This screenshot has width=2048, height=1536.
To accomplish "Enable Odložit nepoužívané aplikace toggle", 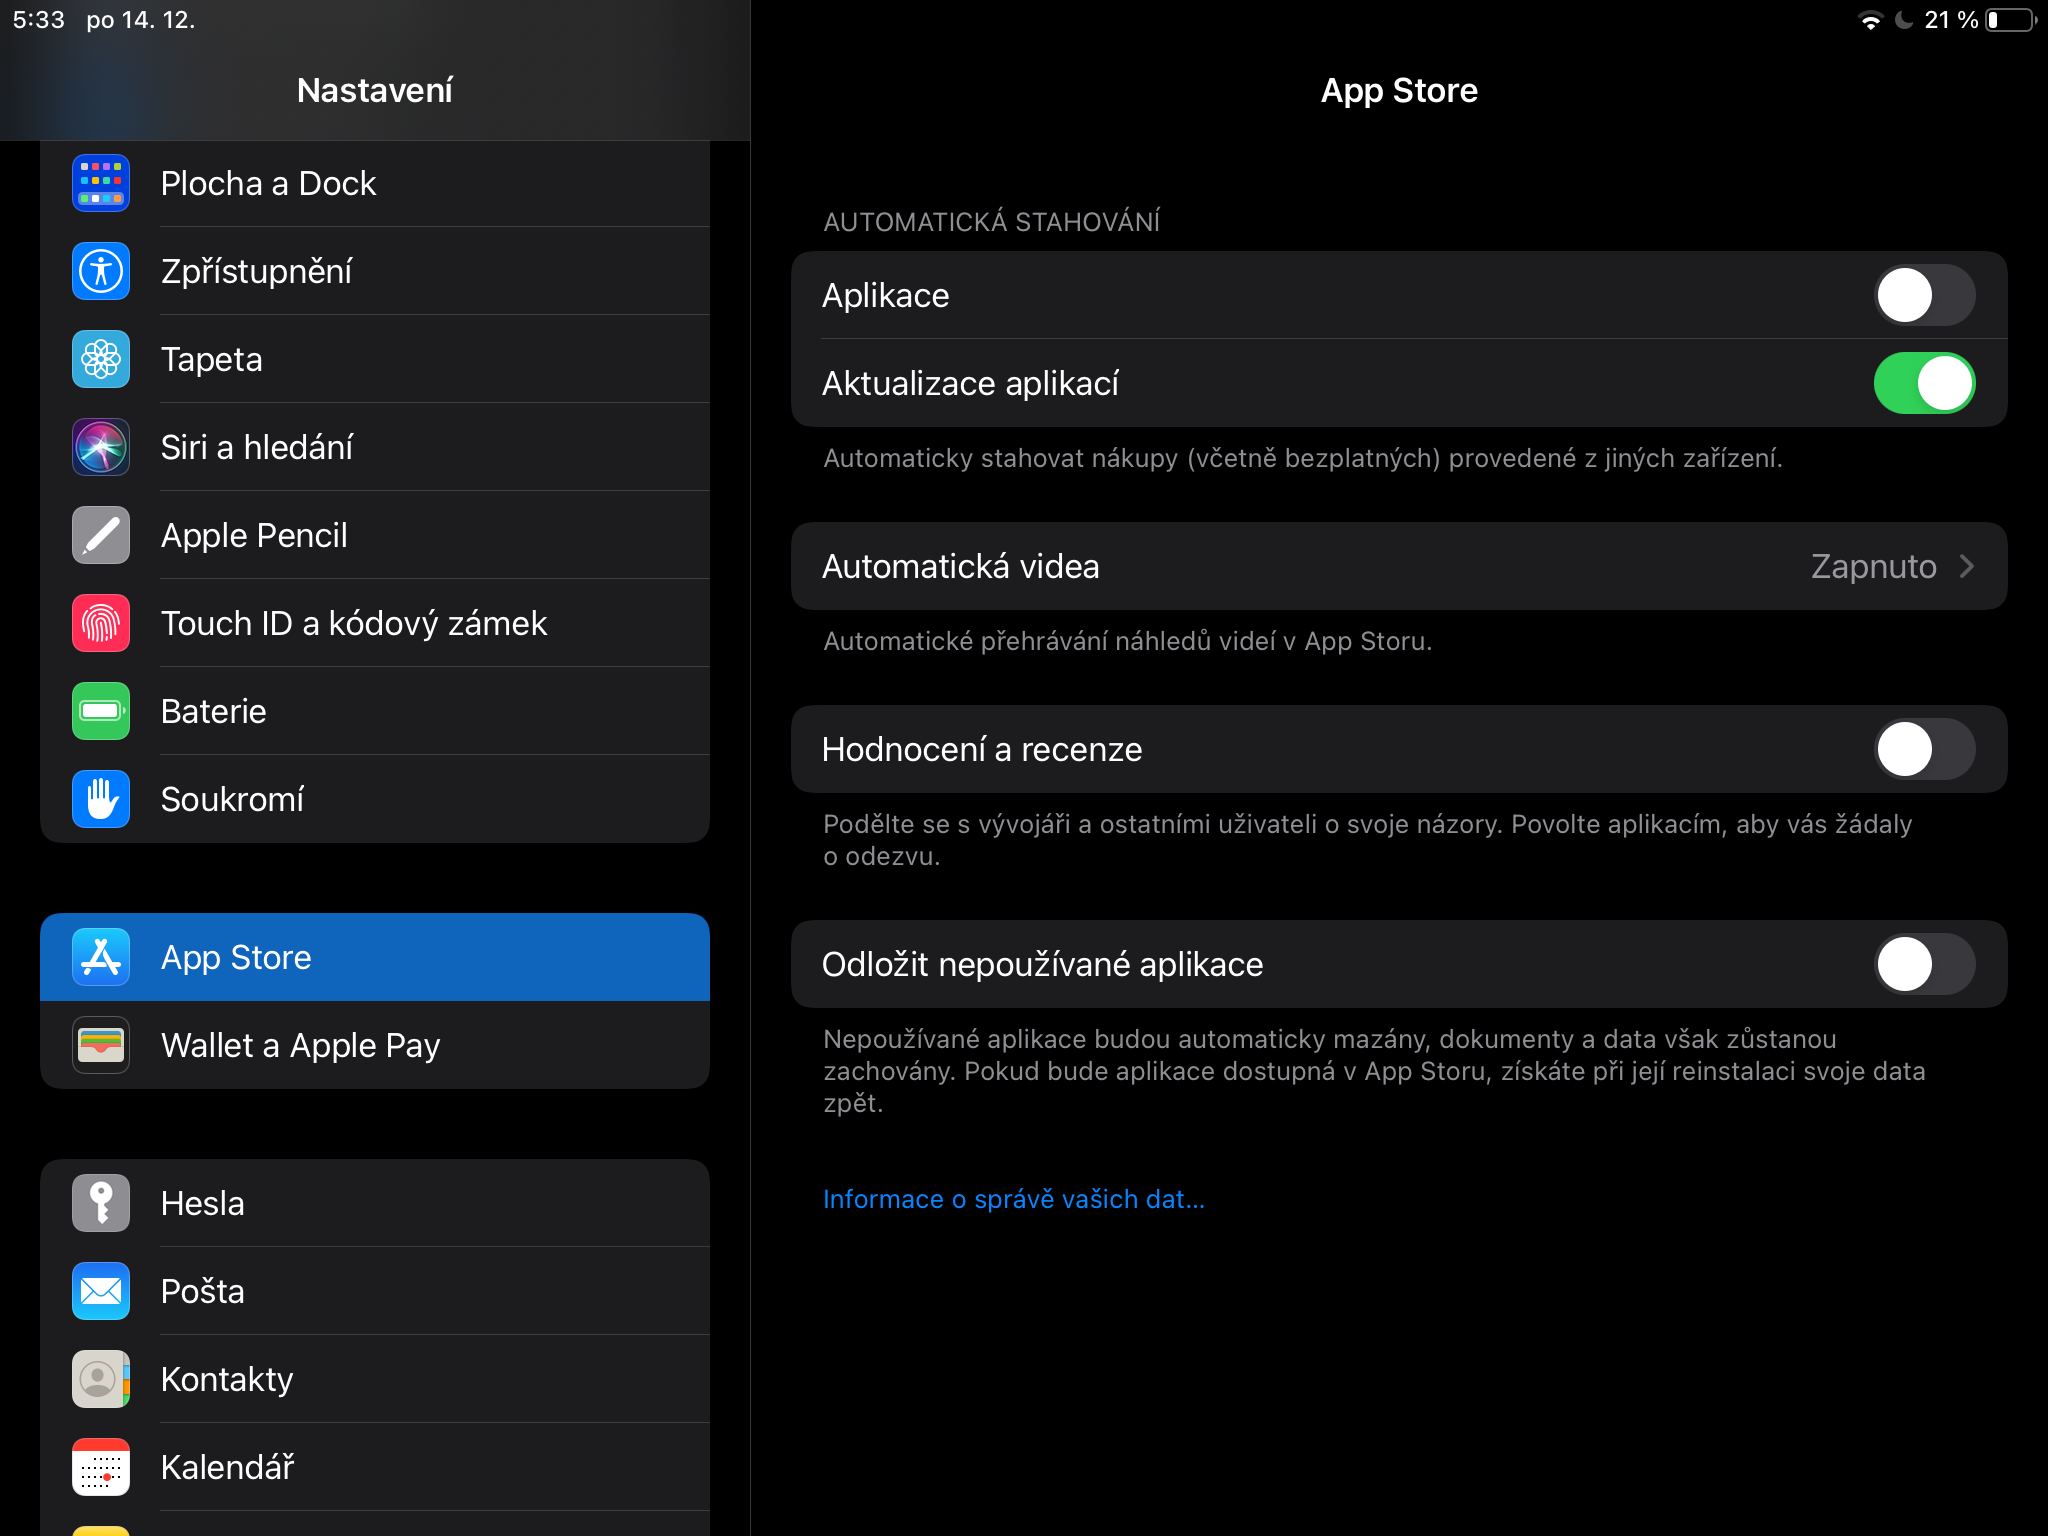I will coord(1923,964).
